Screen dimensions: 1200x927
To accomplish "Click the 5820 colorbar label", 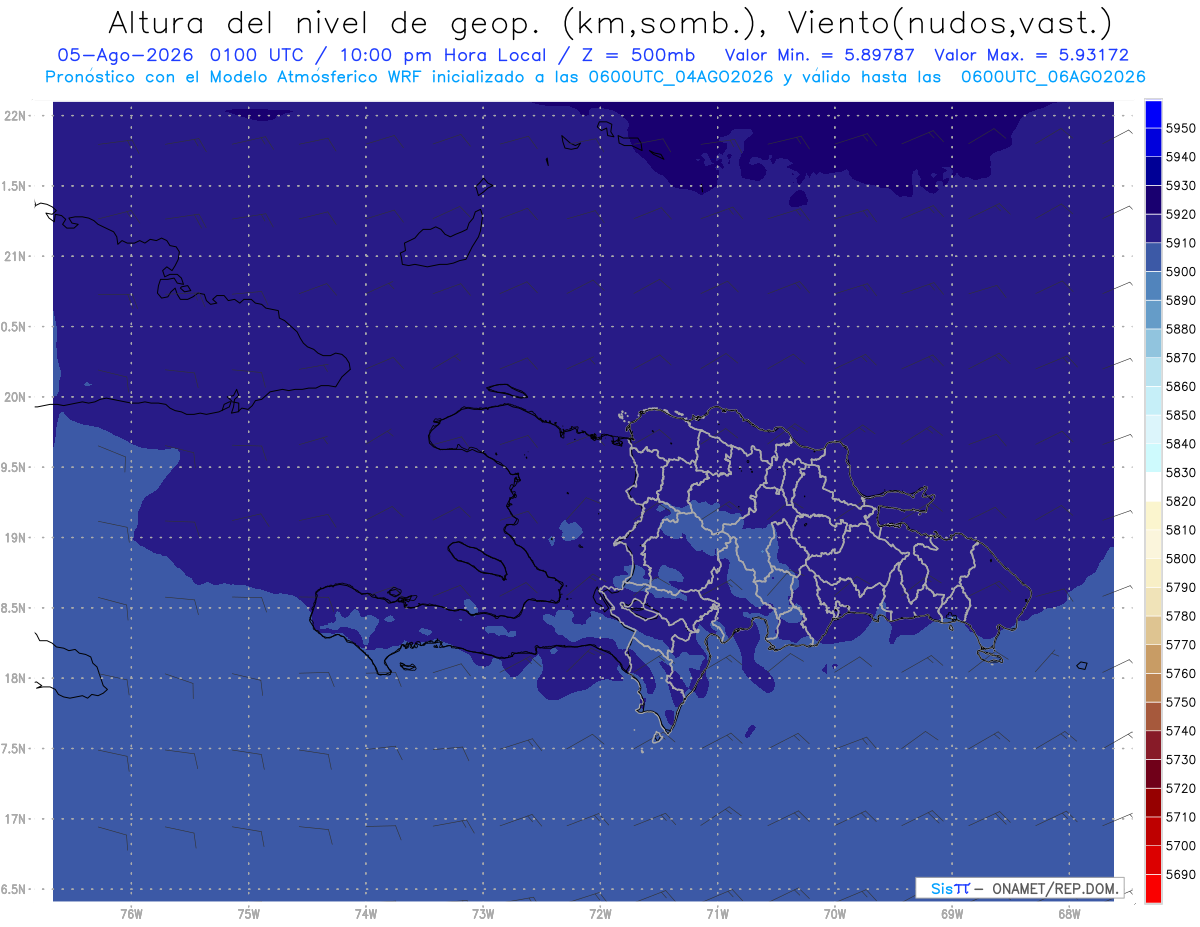I will [1180, 501].
